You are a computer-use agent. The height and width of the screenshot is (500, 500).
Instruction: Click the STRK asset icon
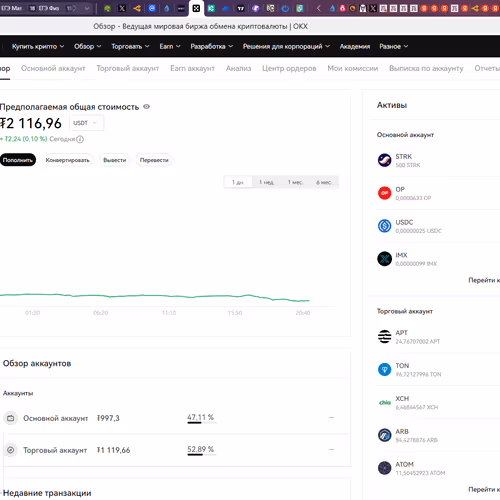pos(384,160)
